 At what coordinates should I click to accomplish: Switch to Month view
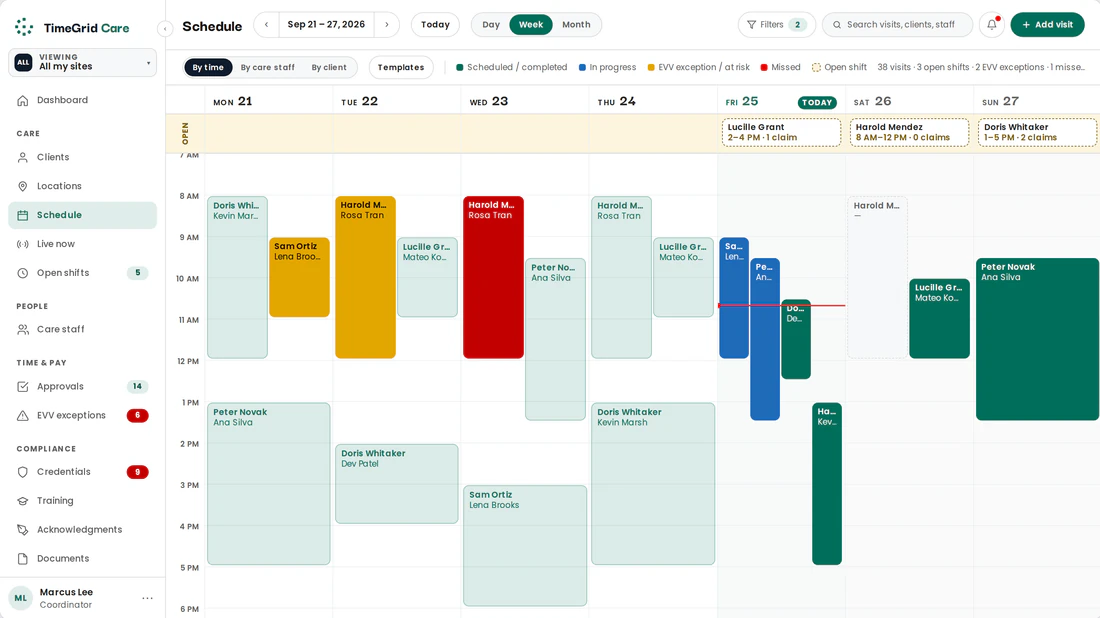pos(576,25)
